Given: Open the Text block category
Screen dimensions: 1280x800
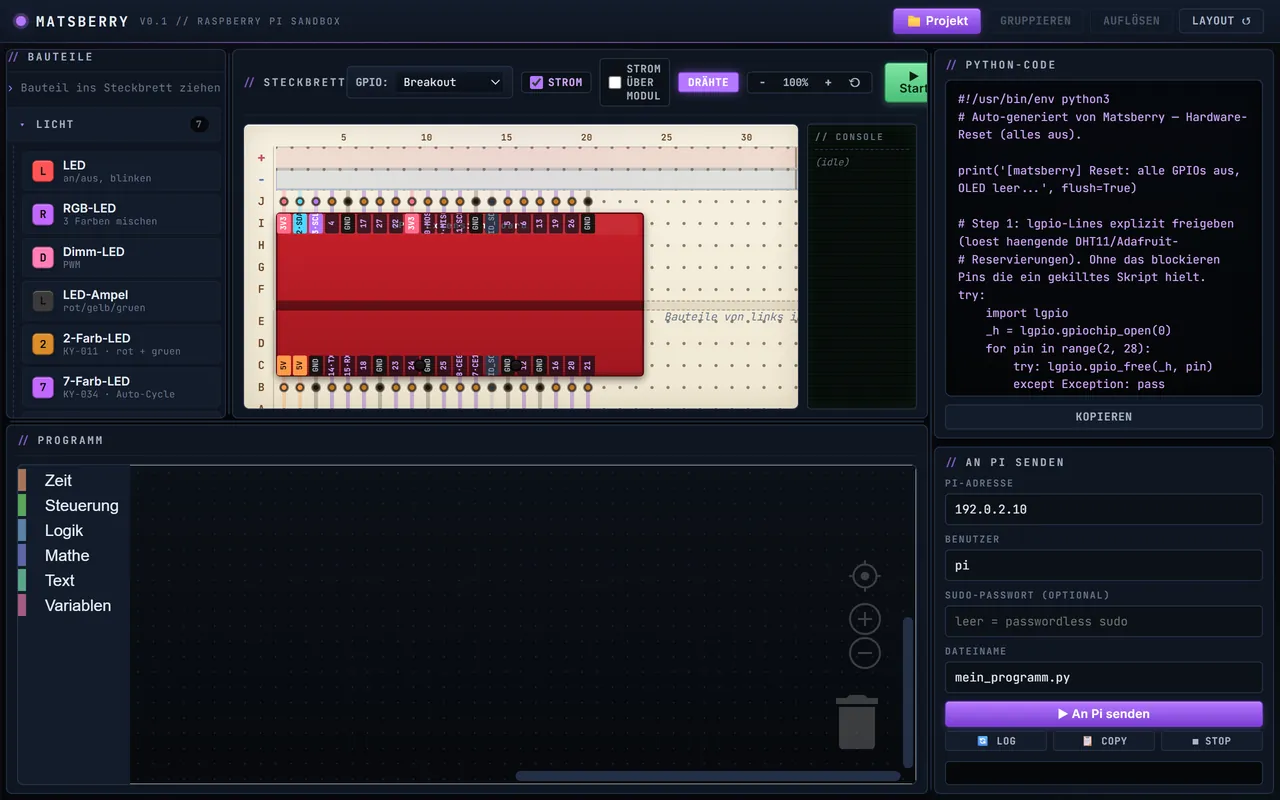Looking at the screenshot, I should tap(74, 581).
